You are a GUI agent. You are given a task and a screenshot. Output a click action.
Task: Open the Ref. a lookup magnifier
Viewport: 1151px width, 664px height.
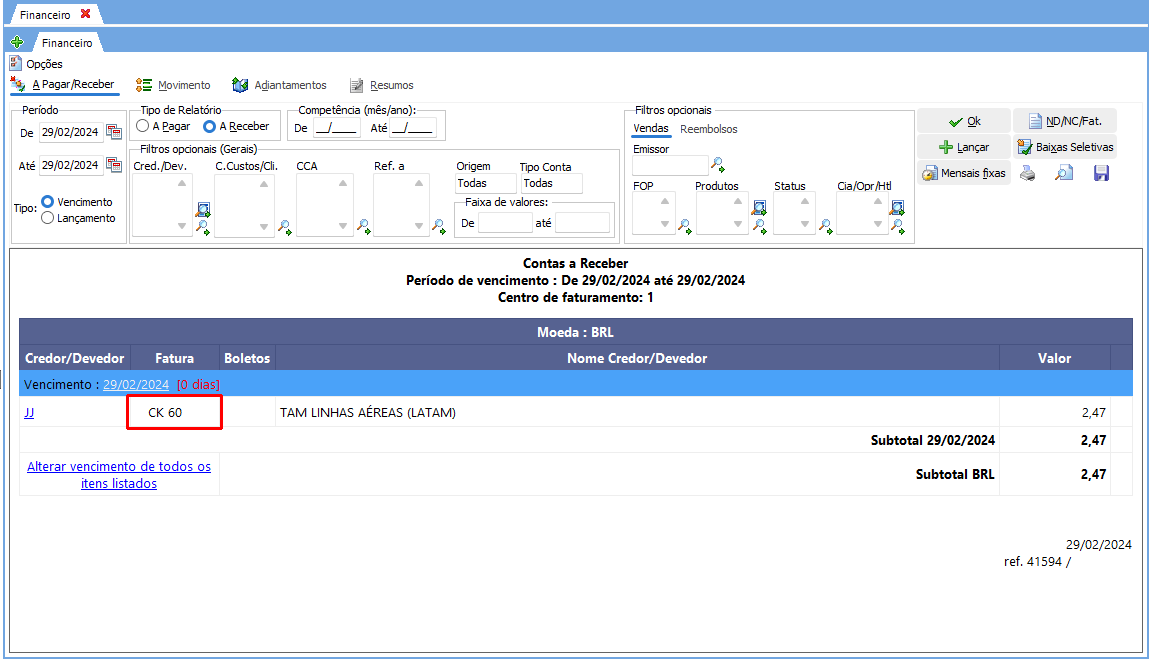point(439,227)
